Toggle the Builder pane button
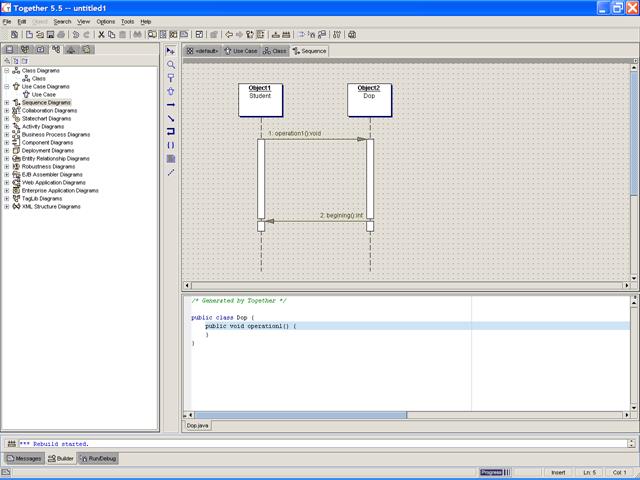The width and height of the screenshot is (640, 480). (x=61, y=458)
